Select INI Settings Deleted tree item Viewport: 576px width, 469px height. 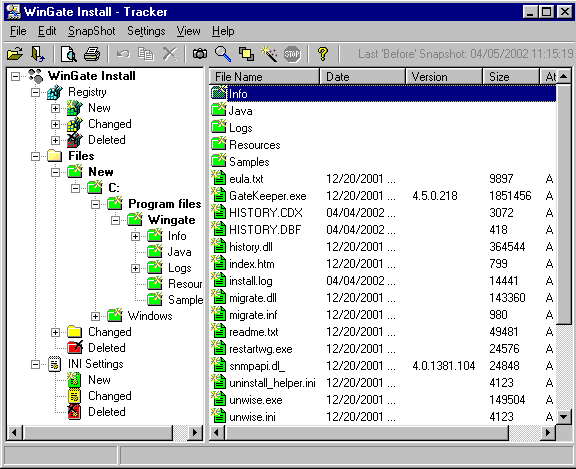107,412
